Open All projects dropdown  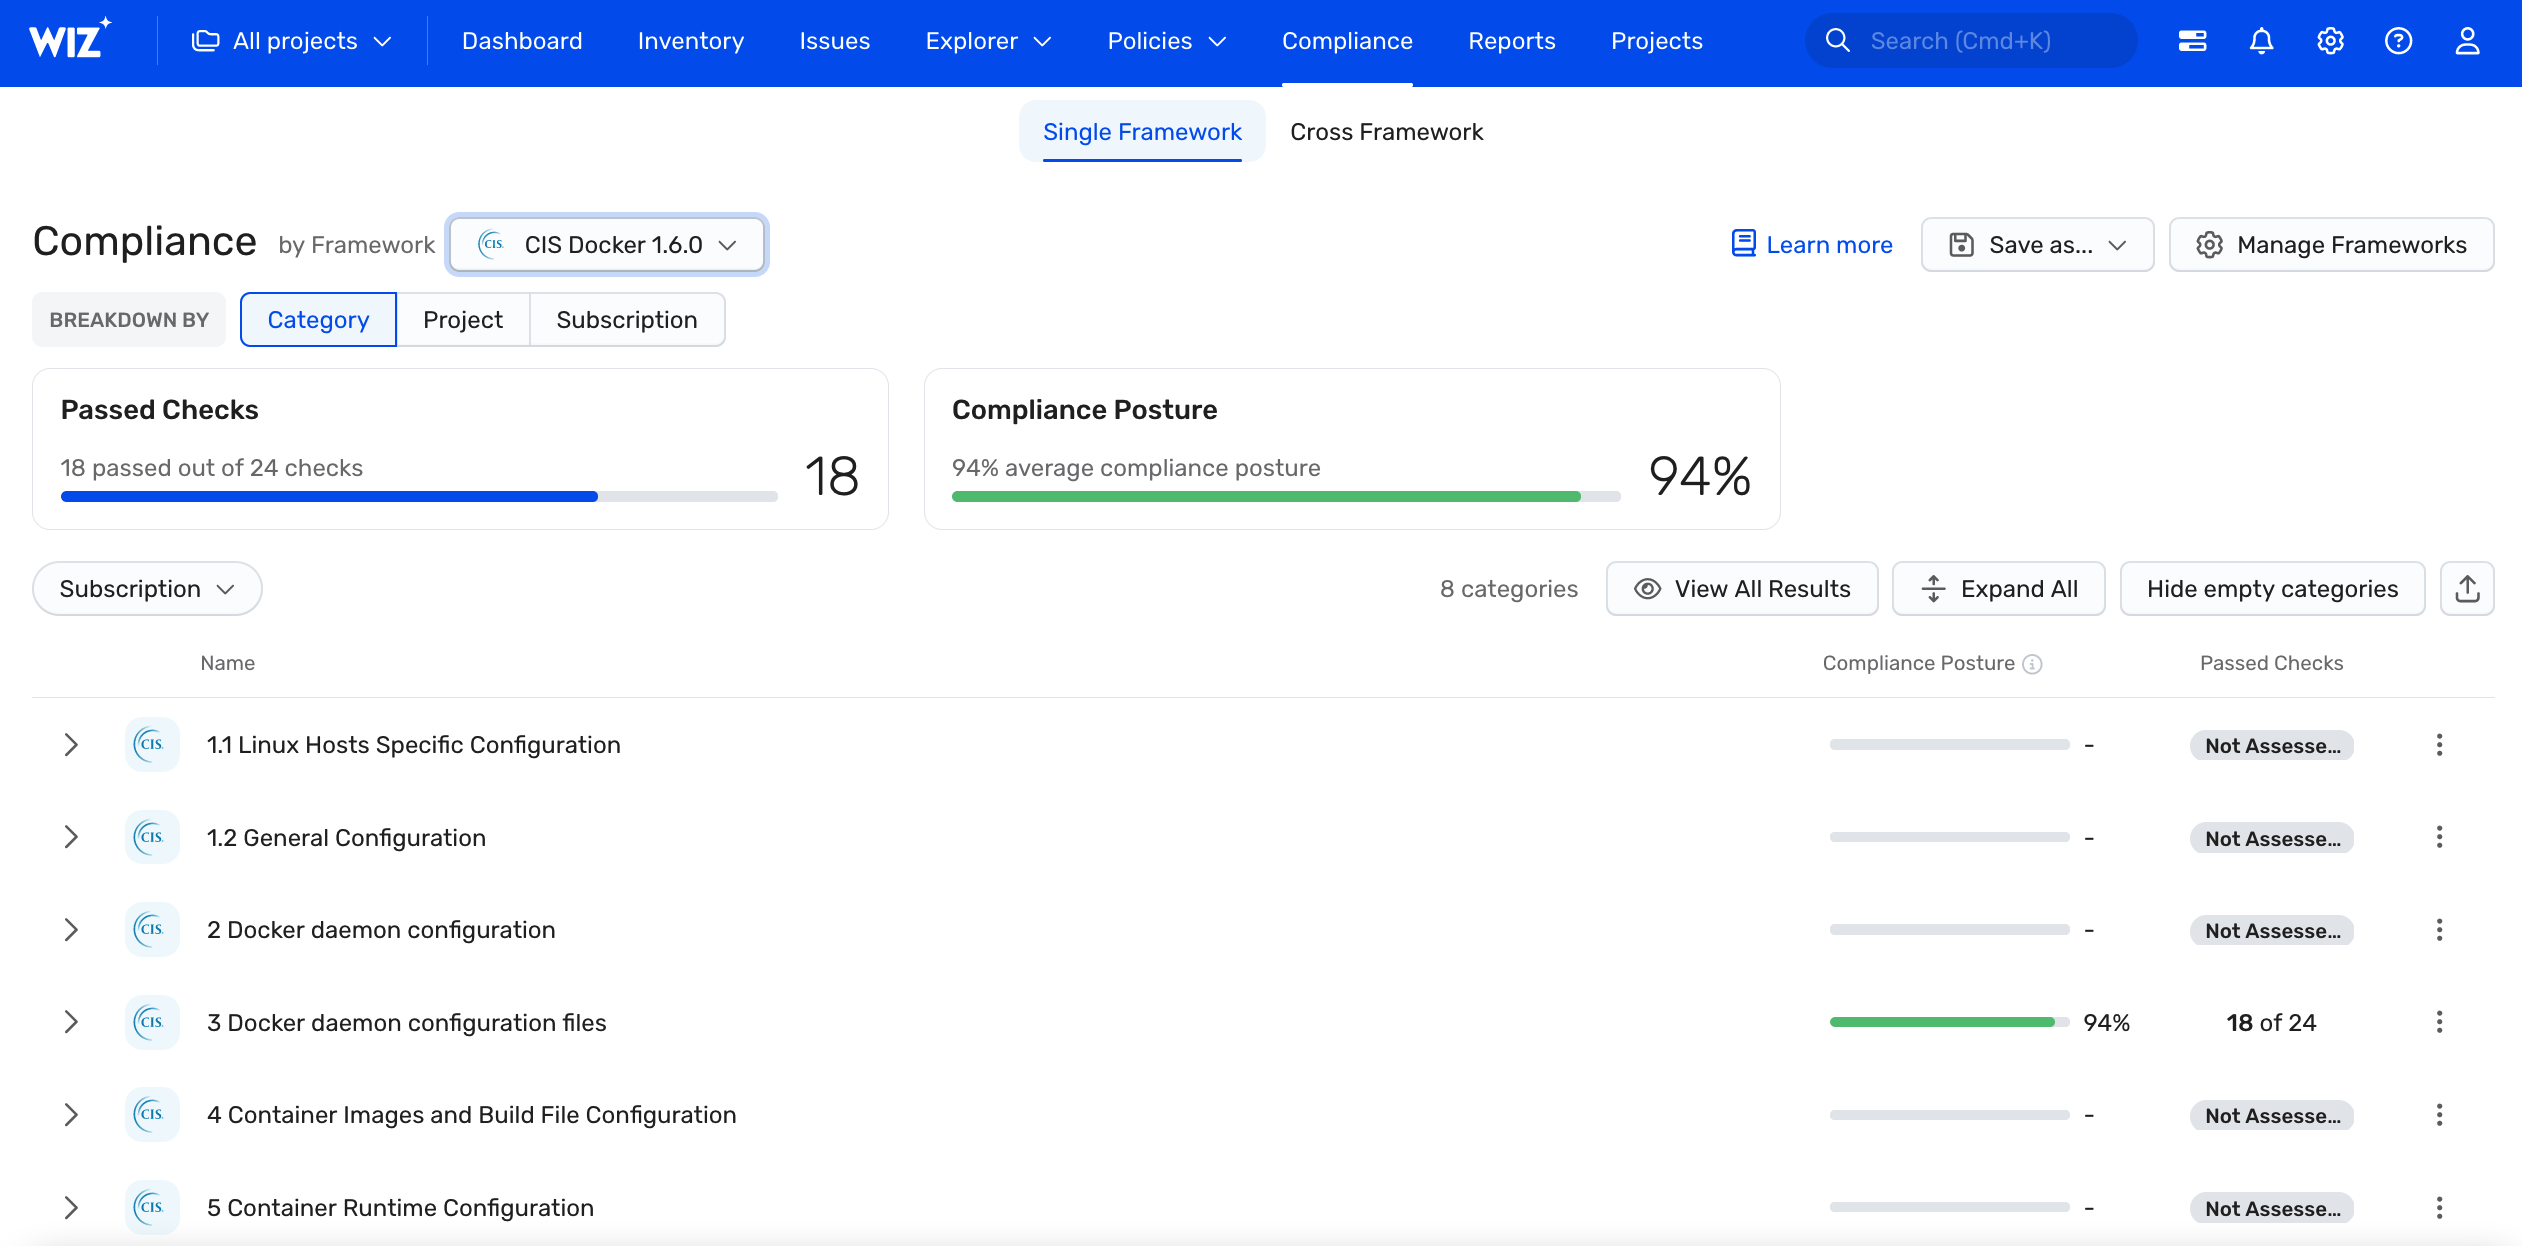pos(291,41)
